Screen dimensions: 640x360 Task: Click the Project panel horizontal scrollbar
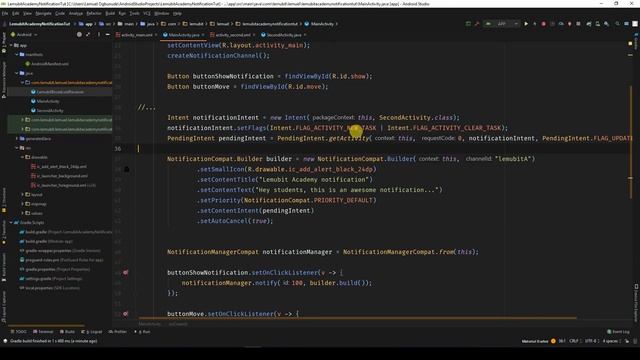tap(46, 326)
